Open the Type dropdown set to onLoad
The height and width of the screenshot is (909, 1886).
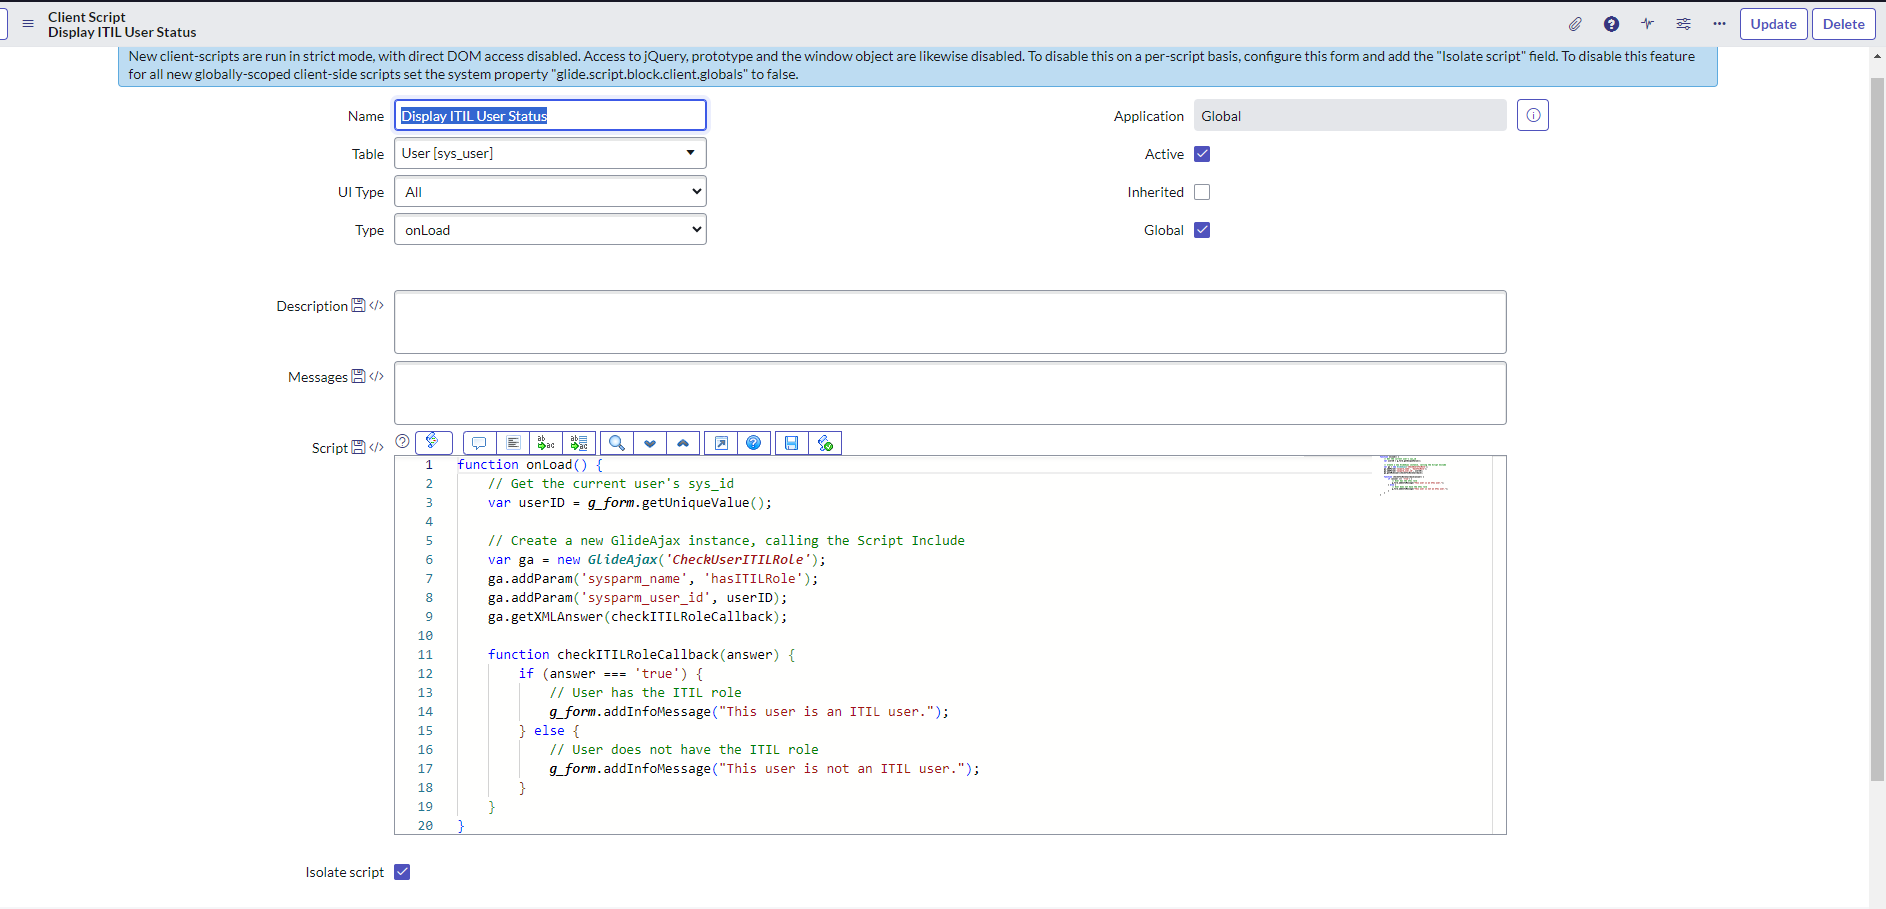(550, 230)
